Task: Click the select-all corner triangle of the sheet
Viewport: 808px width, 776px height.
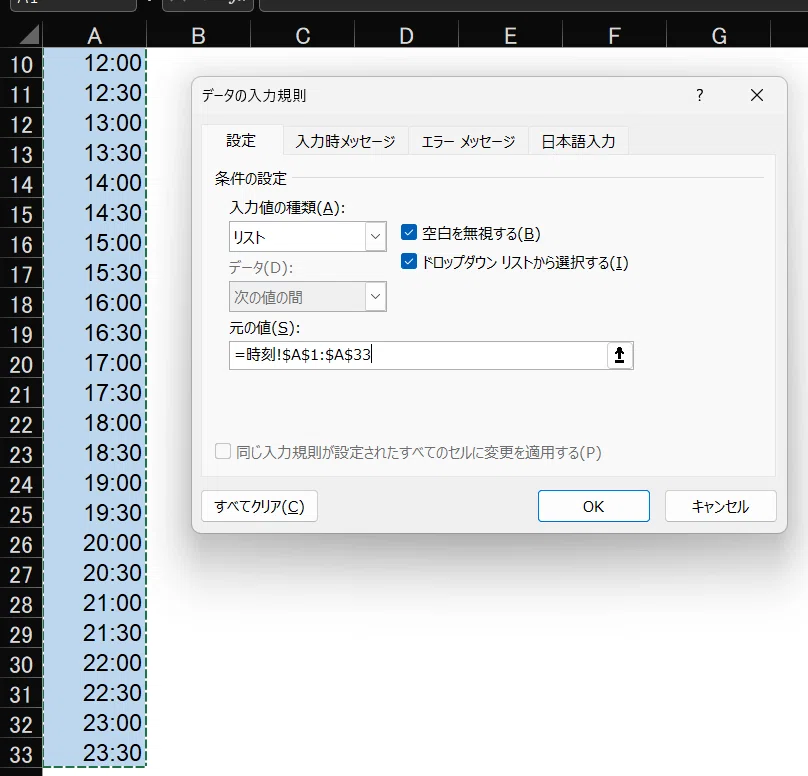Action: pos(29,35)
